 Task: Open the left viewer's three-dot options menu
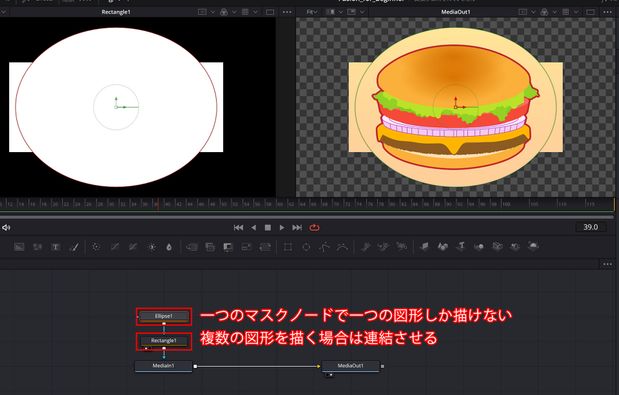point(287,12)
